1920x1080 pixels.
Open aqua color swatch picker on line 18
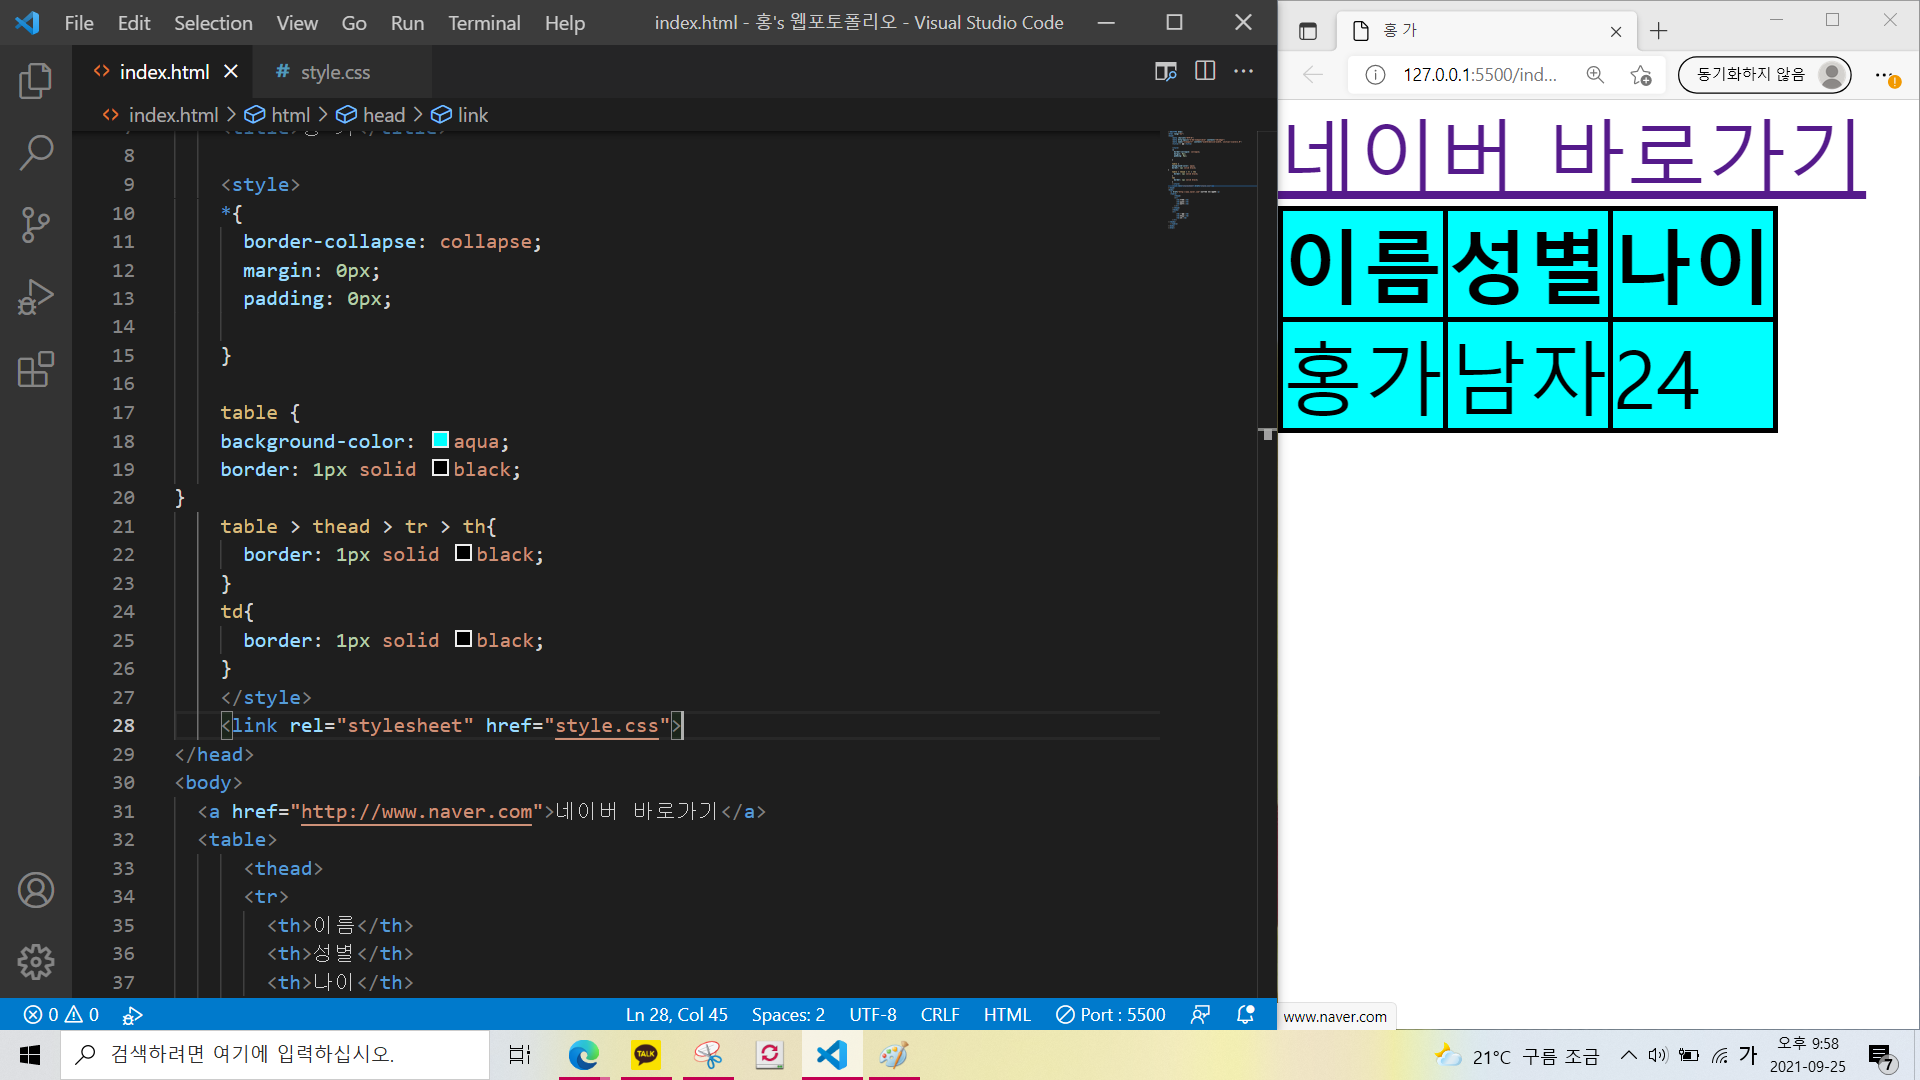[440, 440]
